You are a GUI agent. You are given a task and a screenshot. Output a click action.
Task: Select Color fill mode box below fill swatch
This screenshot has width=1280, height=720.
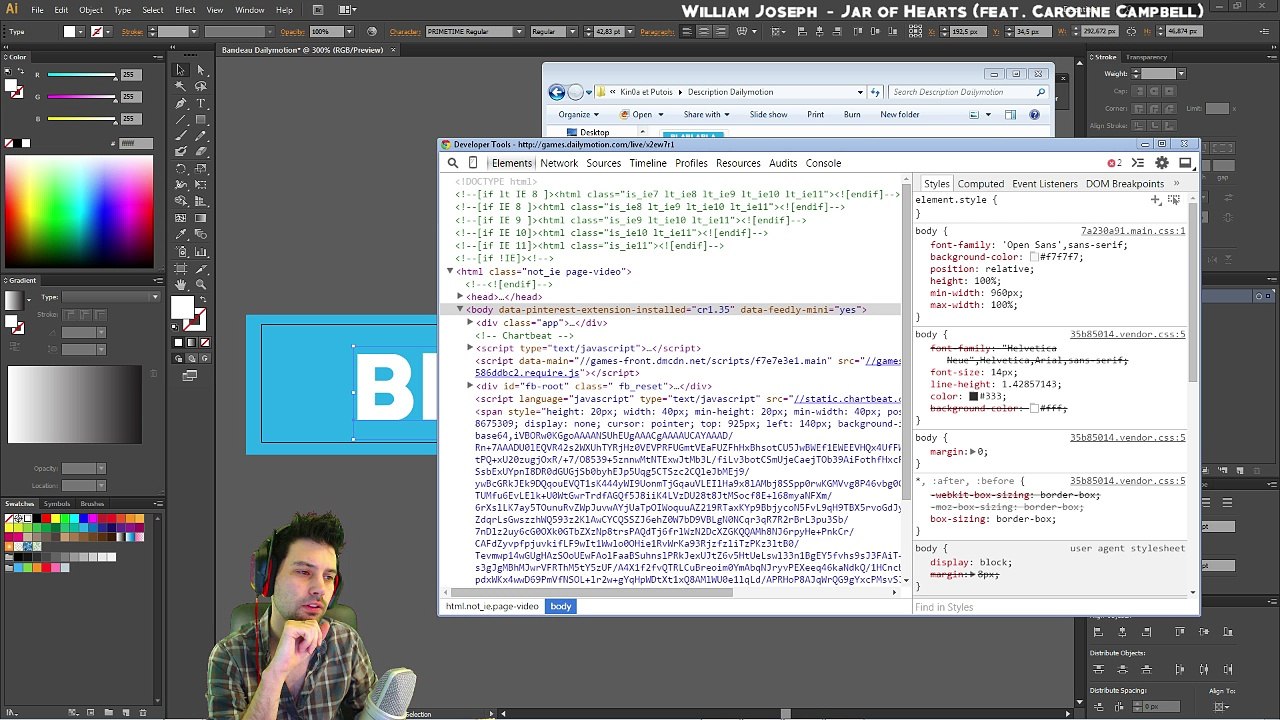pyautogui.click(x=178, y=343)
